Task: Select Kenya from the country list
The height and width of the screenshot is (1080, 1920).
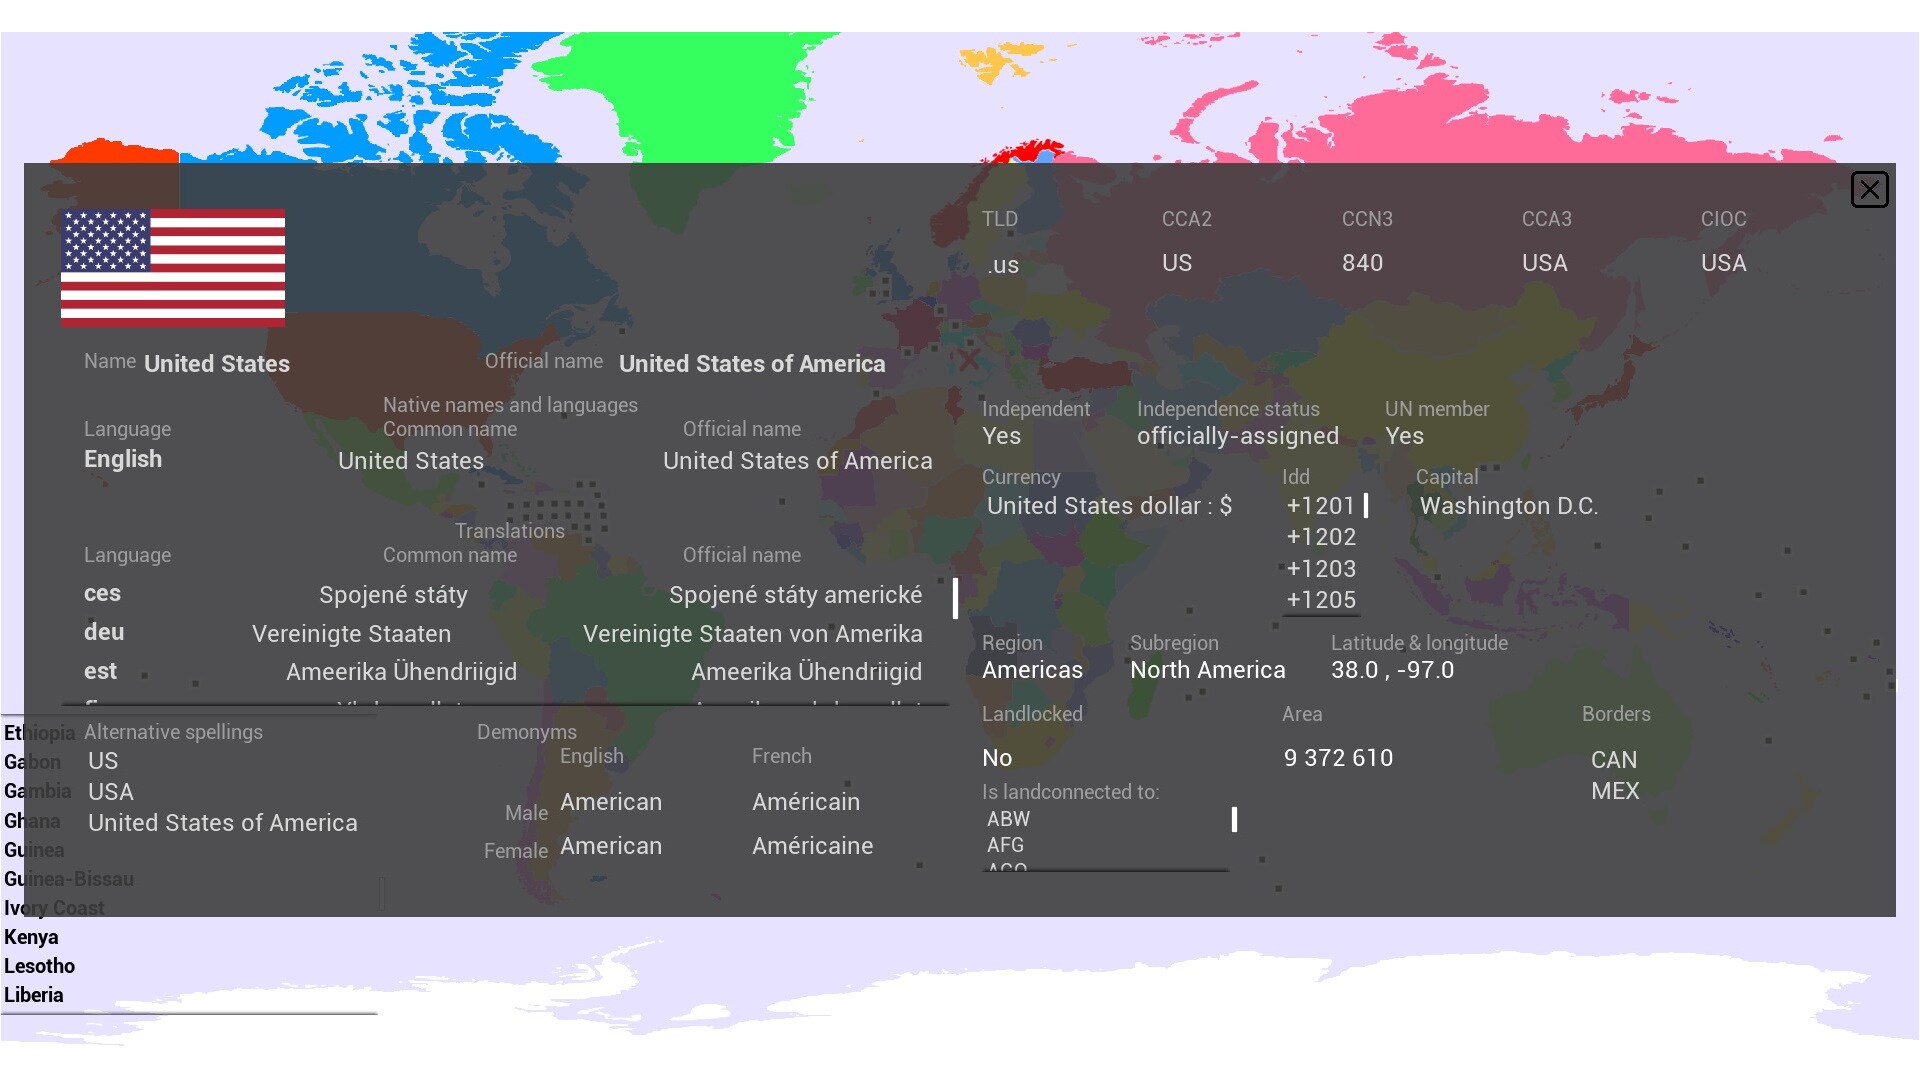Action: (x=31, y=937)
